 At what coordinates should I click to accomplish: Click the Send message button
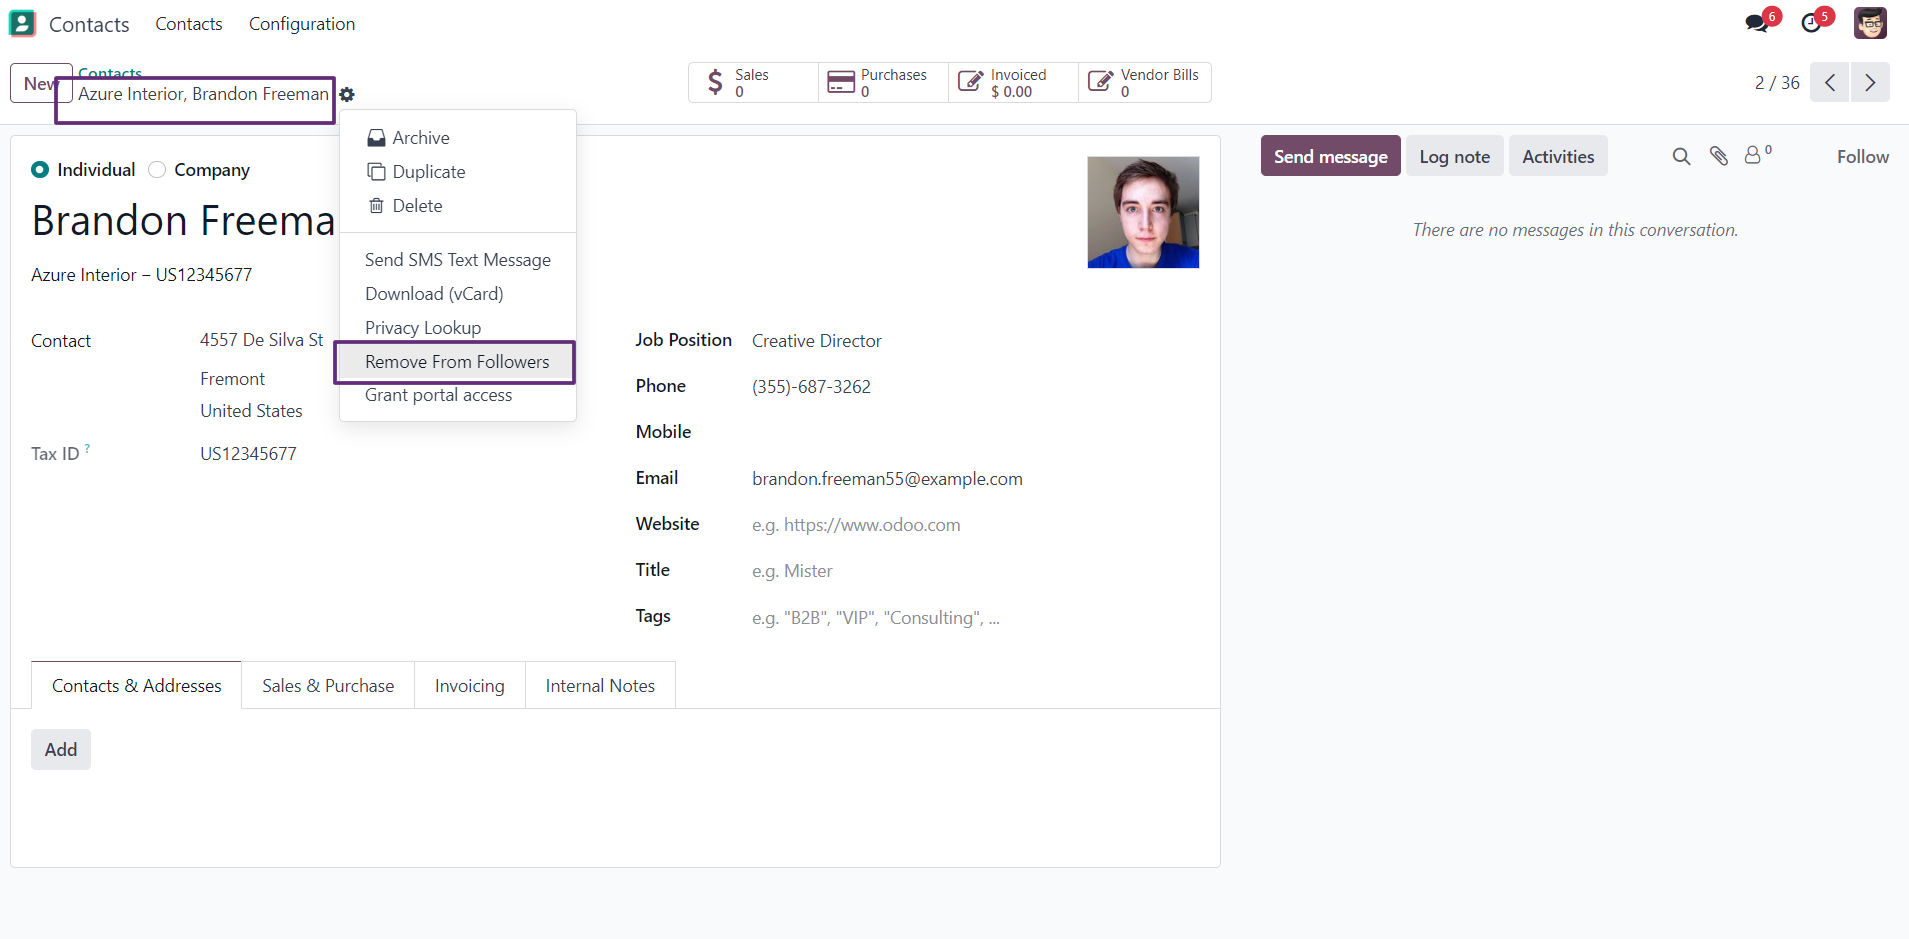(x=1331, y=156)
